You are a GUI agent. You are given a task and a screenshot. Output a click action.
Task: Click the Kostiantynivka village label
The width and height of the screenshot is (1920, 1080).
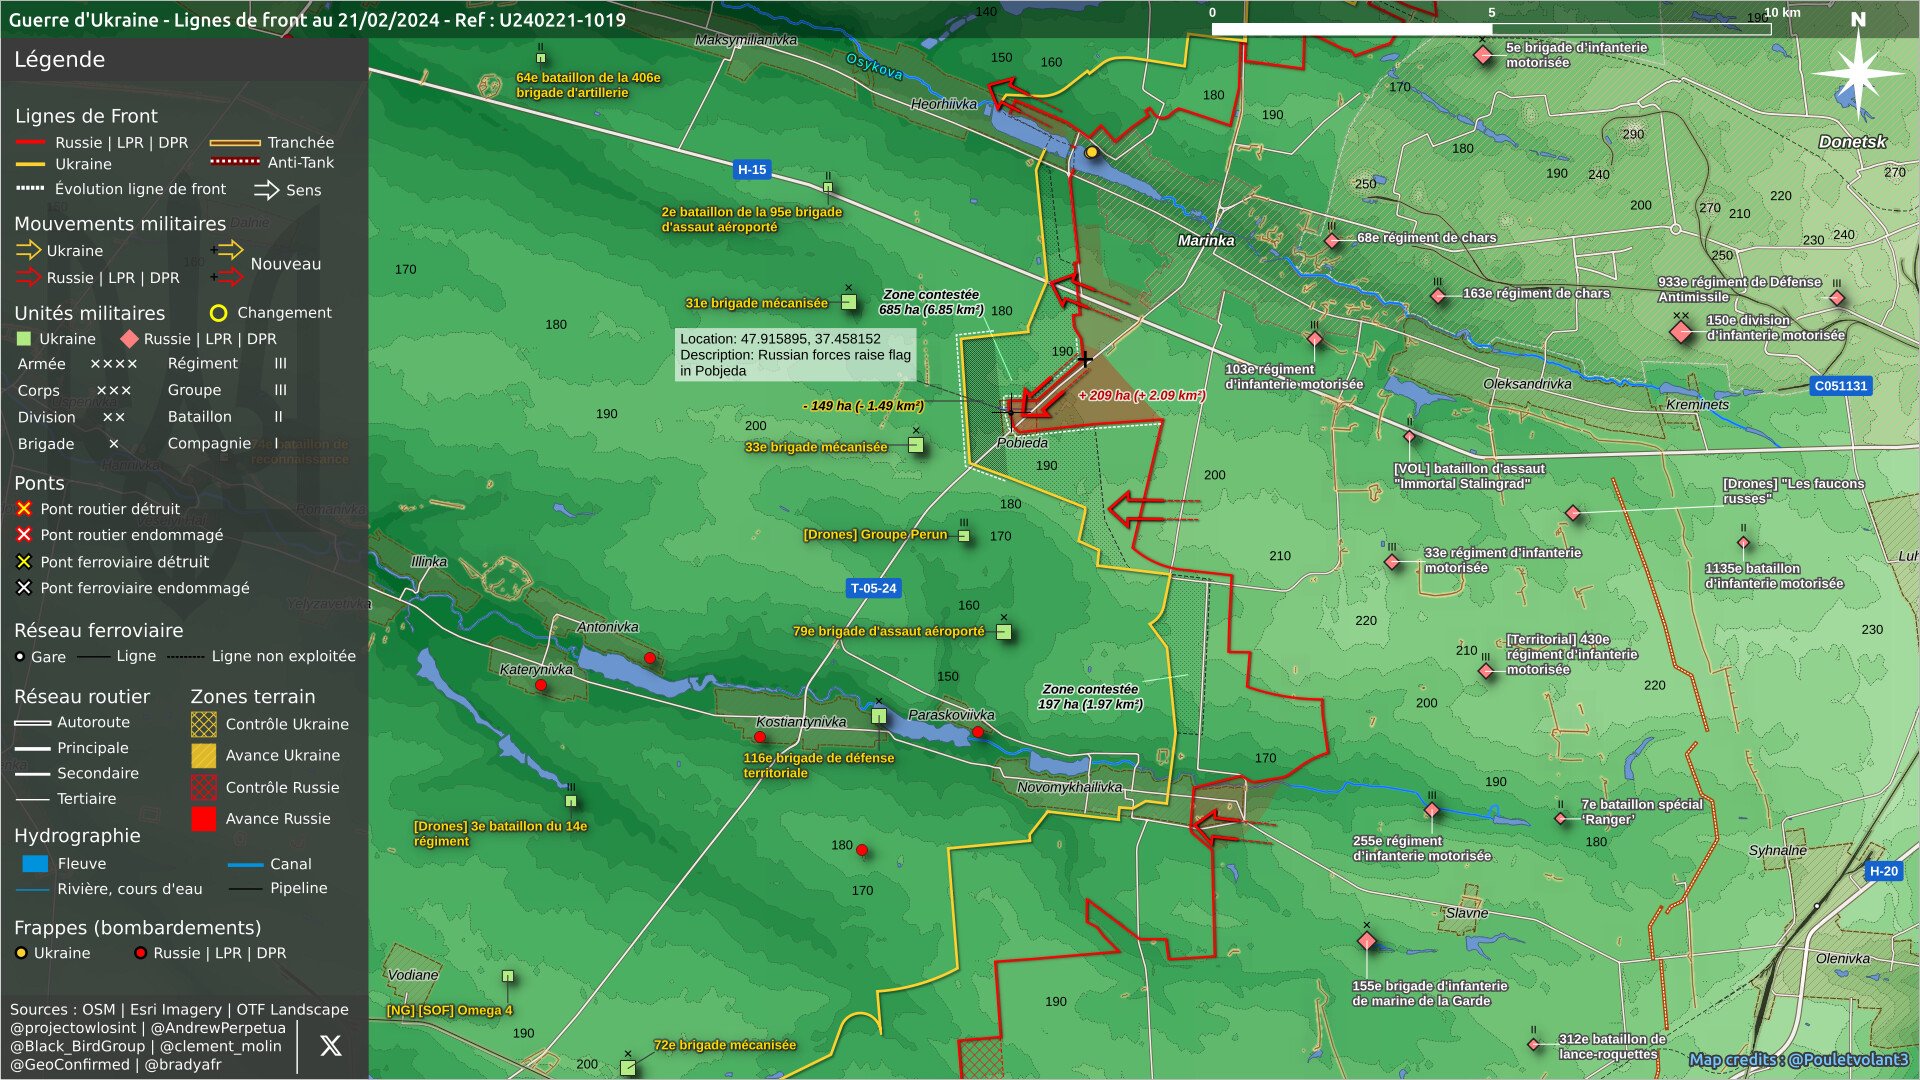pyautogui.click(x=801, y=722)
